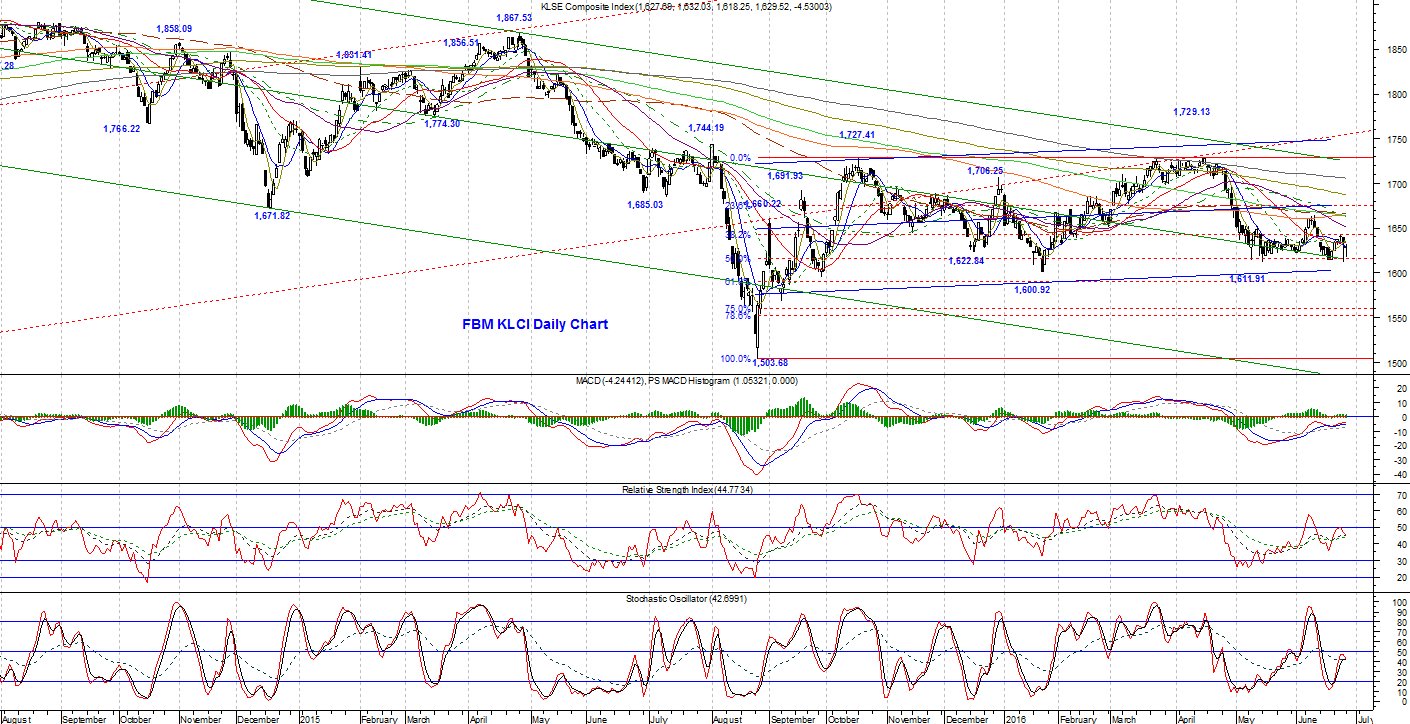
Task: Click the 'FBM KLCI Daily Chart' label
Action: click(535, 324)
